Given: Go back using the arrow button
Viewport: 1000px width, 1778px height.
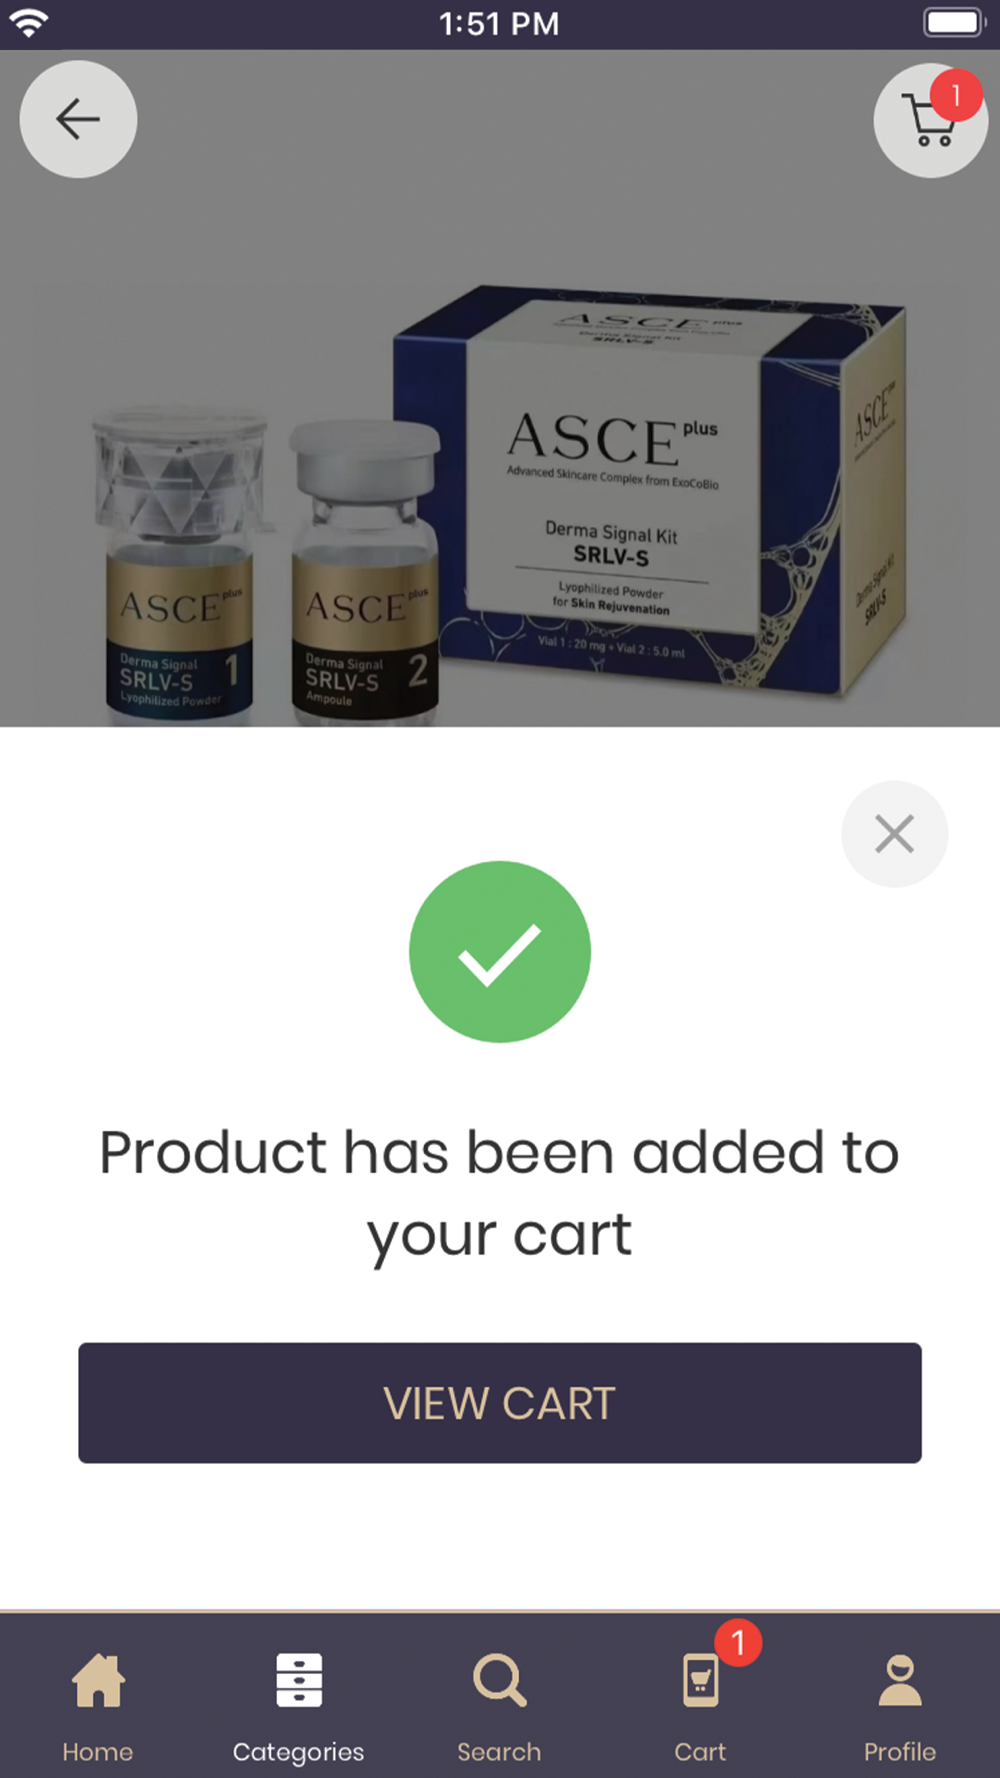Looking at the screenshot, I should [x=78, y=120].
